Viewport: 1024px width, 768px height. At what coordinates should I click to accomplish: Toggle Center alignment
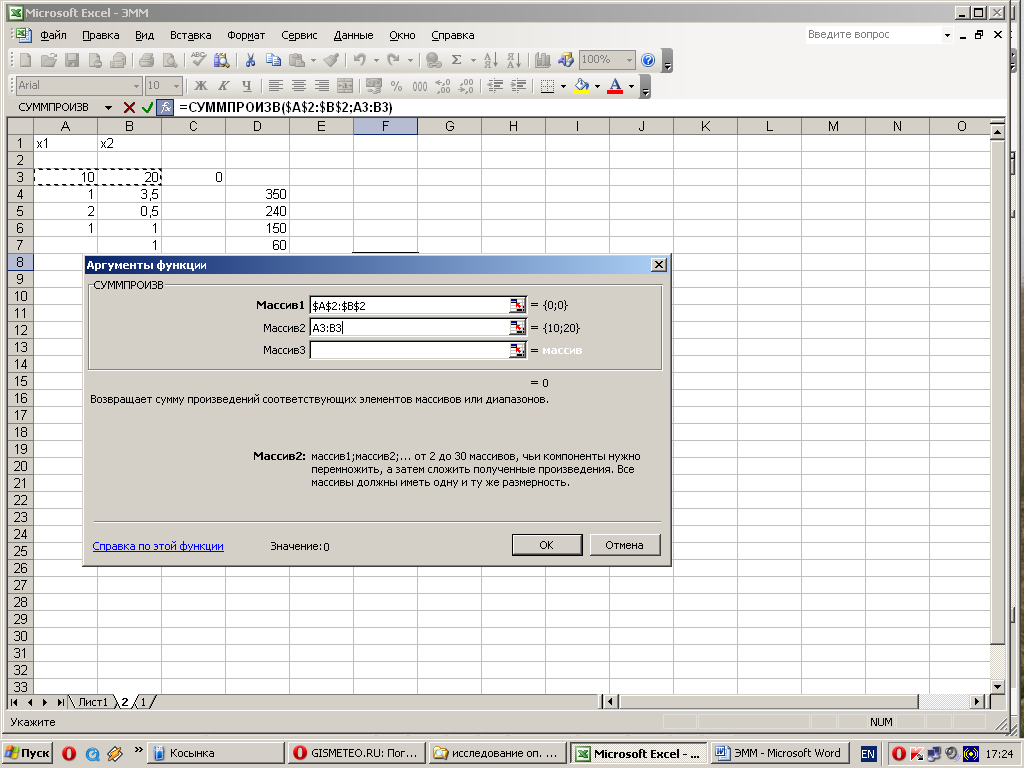click(298, 86)
